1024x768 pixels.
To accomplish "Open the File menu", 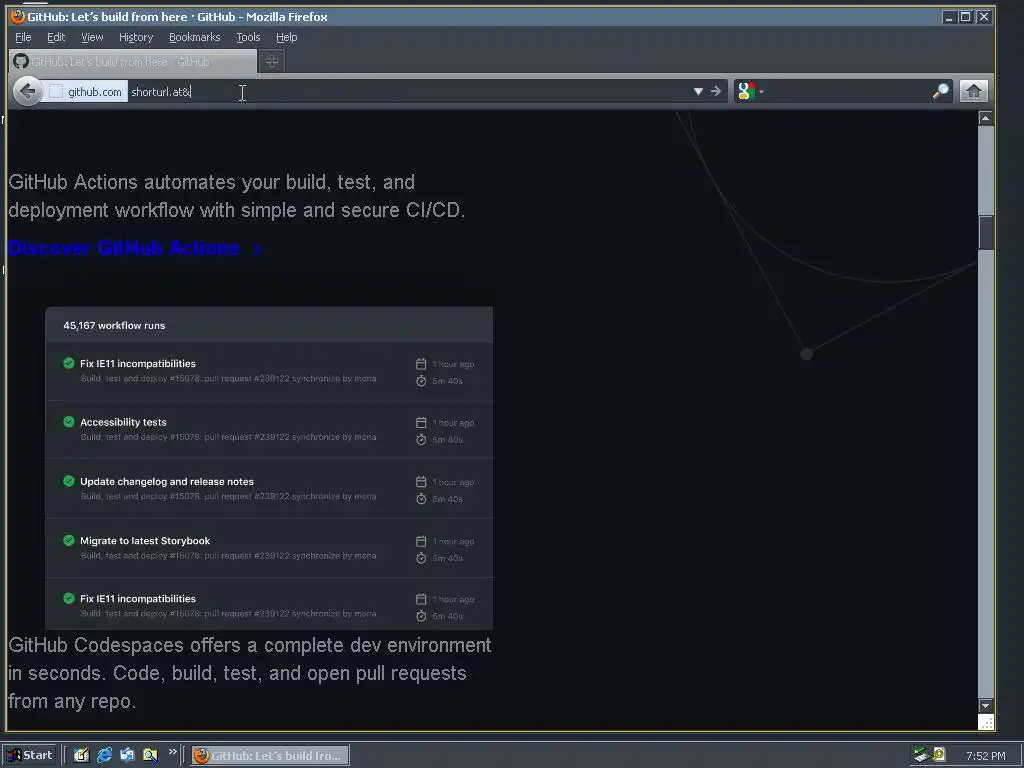I will coord(23,37).
